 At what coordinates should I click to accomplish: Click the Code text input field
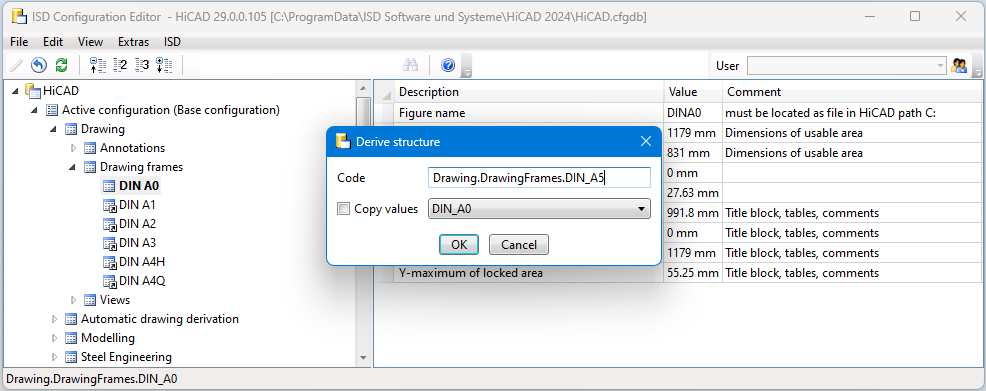[x=539, y=178]
